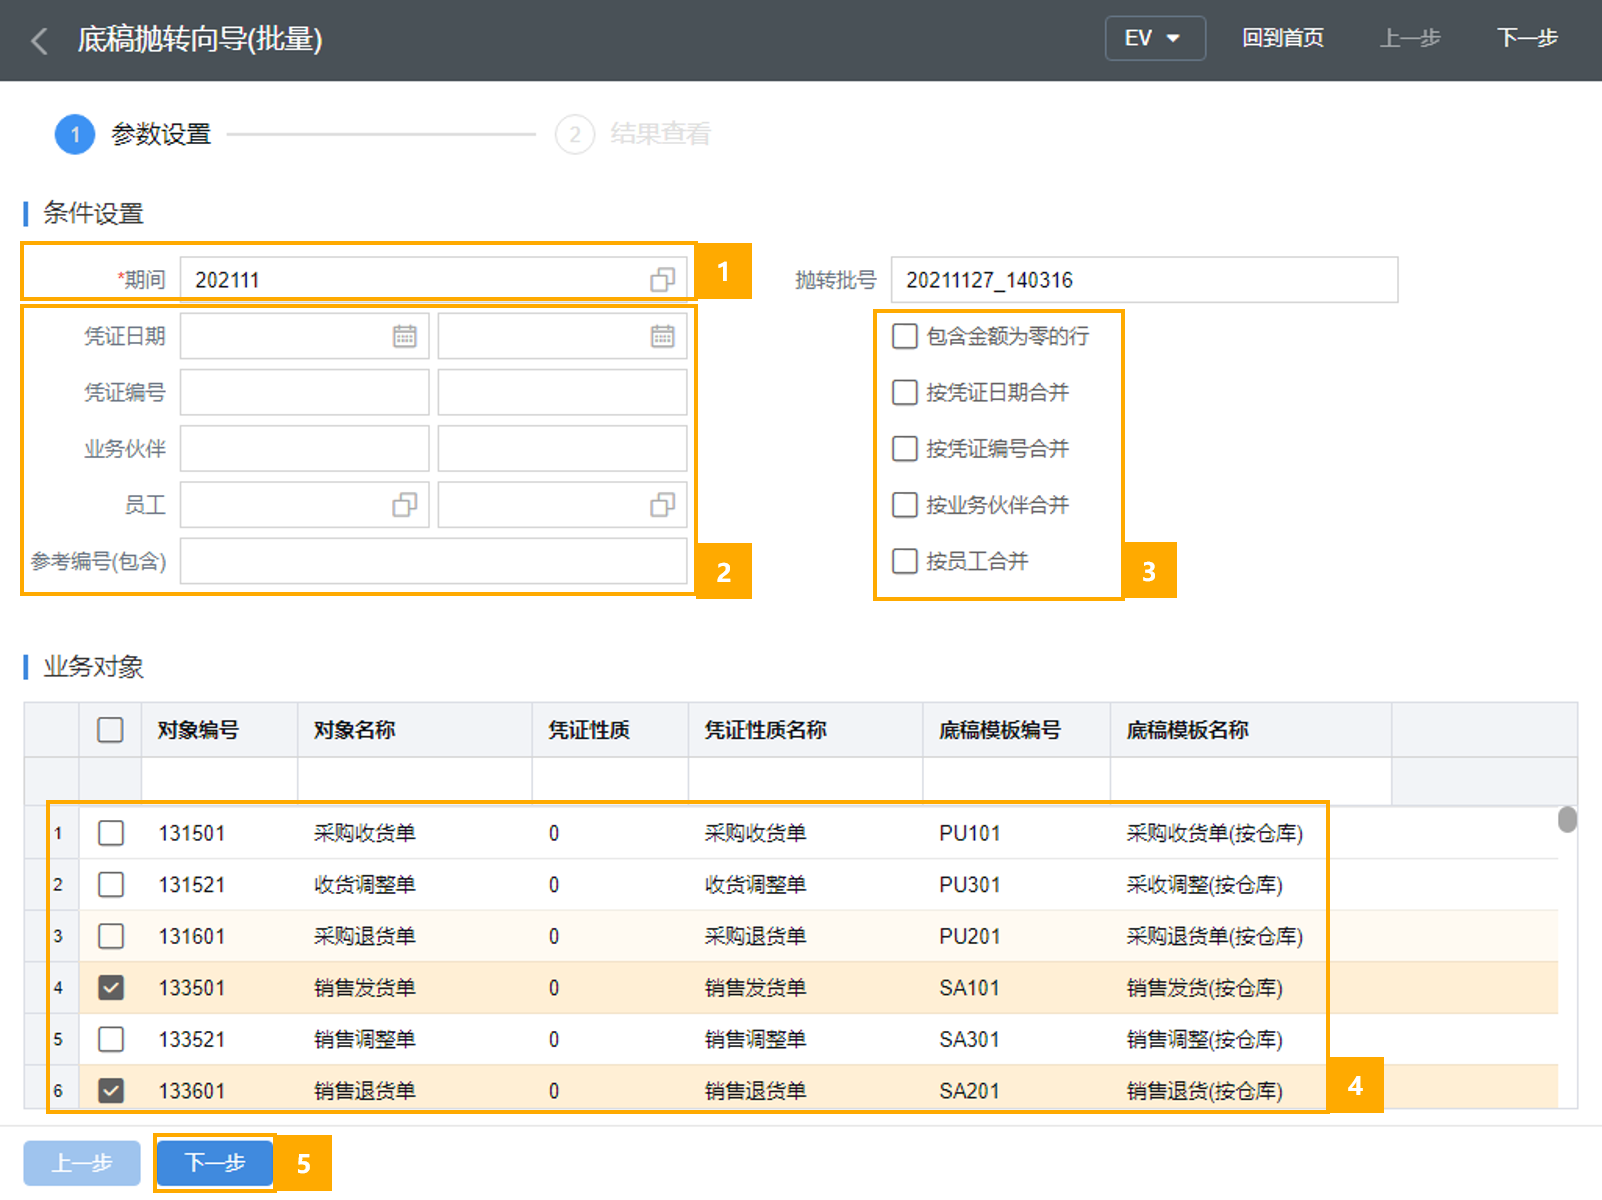Click the back arrow in header
The height and width of the screenshot is (1200, 1602).
(40, 41)
